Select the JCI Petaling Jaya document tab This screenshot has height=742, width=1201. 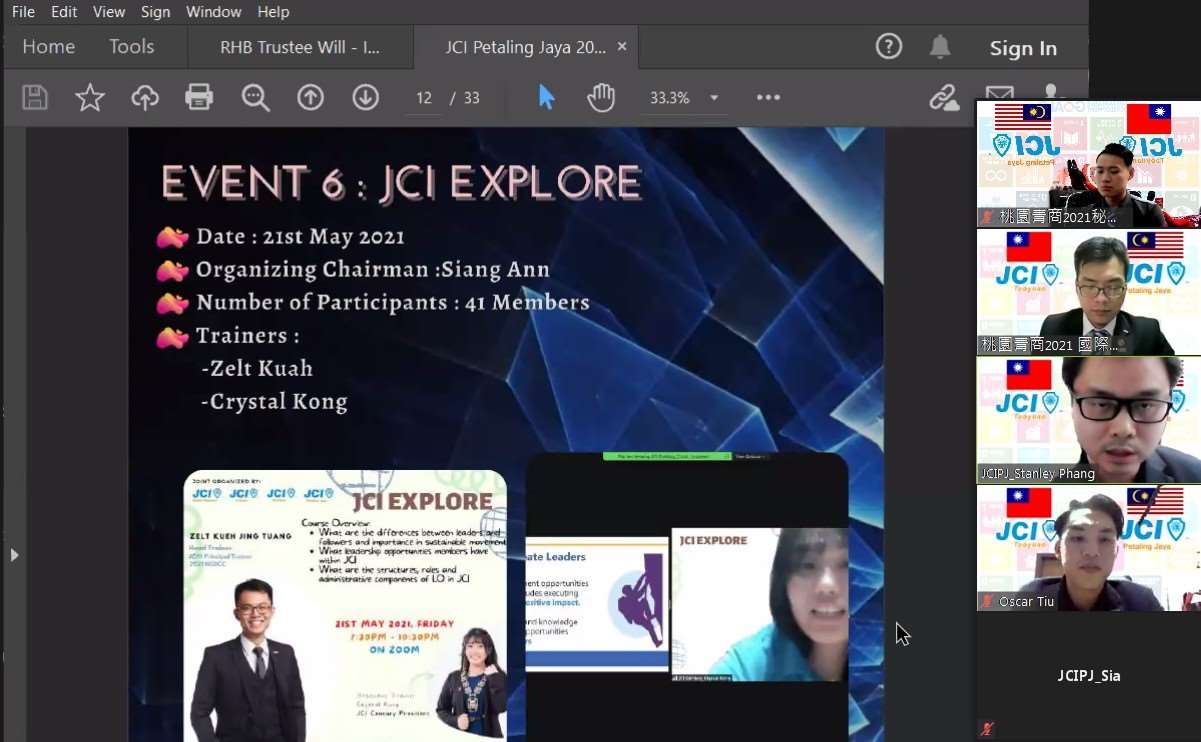(x=526, y=47)
